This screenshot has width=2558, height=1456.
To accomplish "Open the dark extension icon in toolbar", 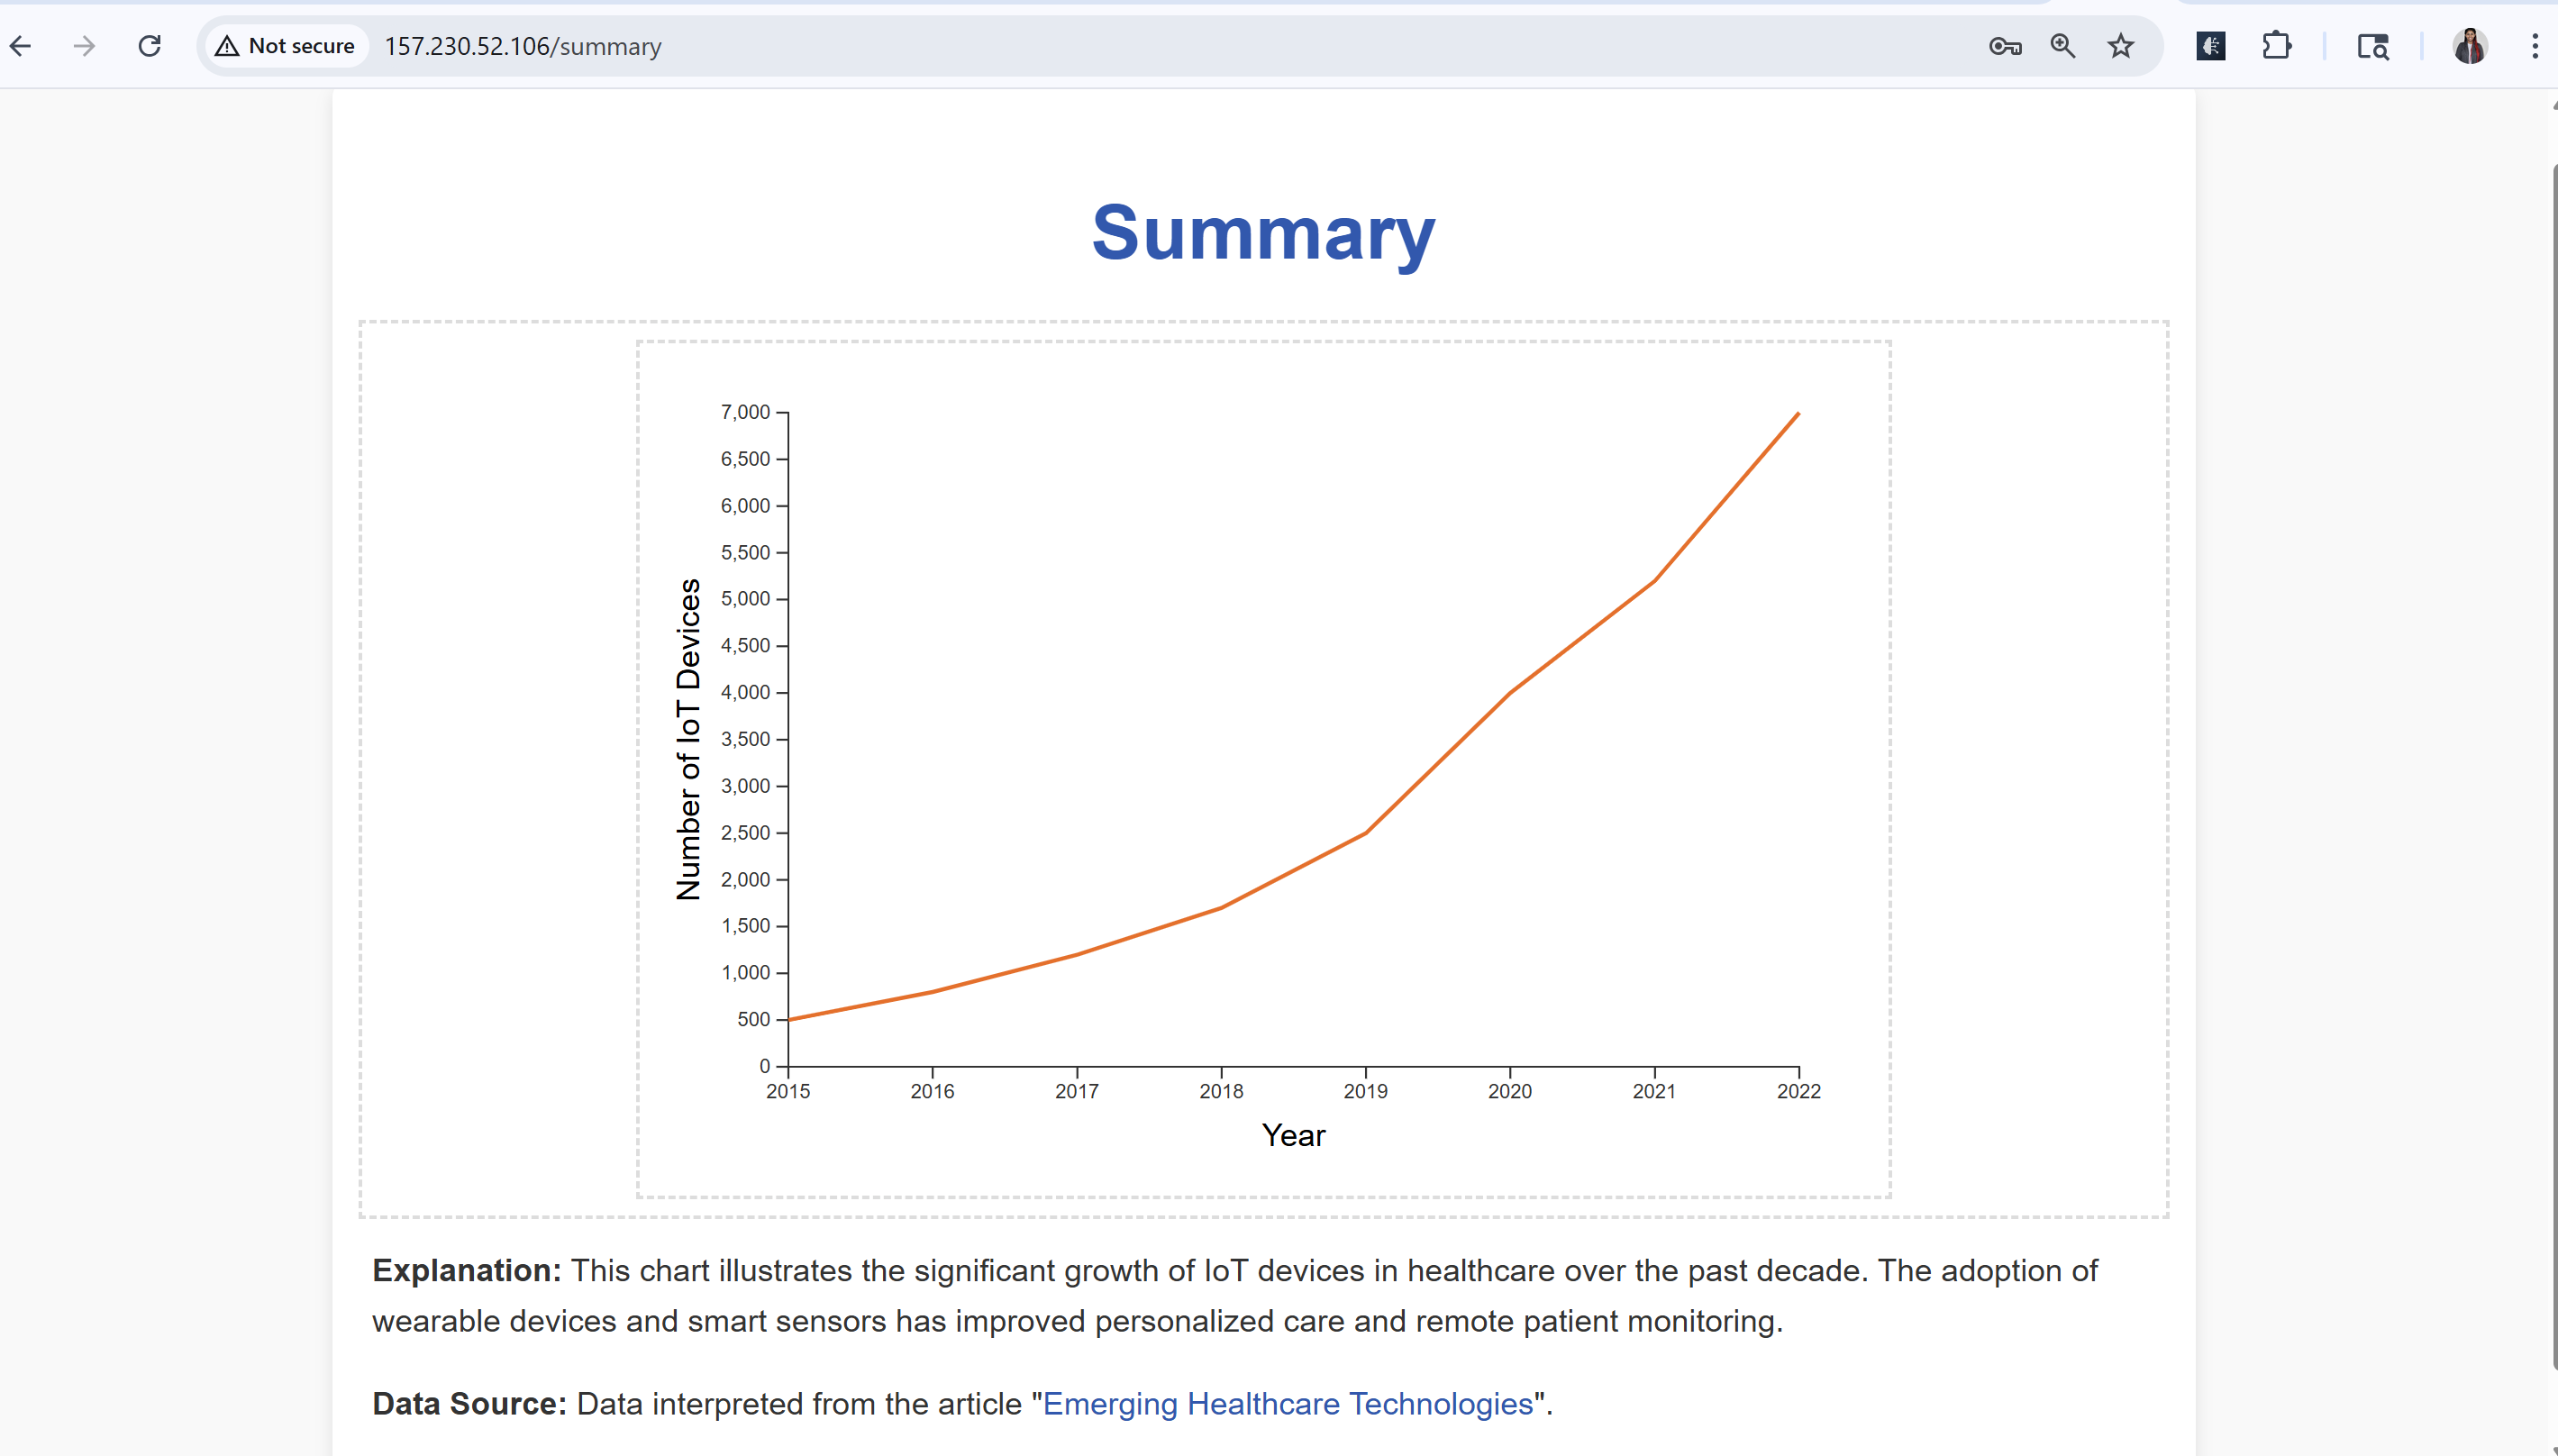I will pos(2210,46).
